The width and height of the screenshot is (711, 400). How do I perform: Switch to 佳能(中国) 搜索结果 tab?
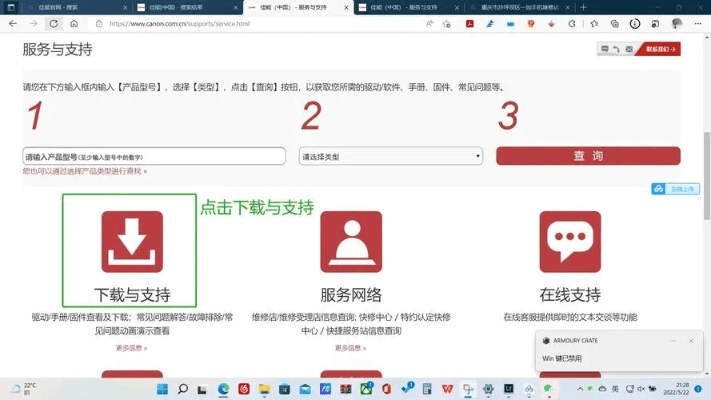pos(187,7)
